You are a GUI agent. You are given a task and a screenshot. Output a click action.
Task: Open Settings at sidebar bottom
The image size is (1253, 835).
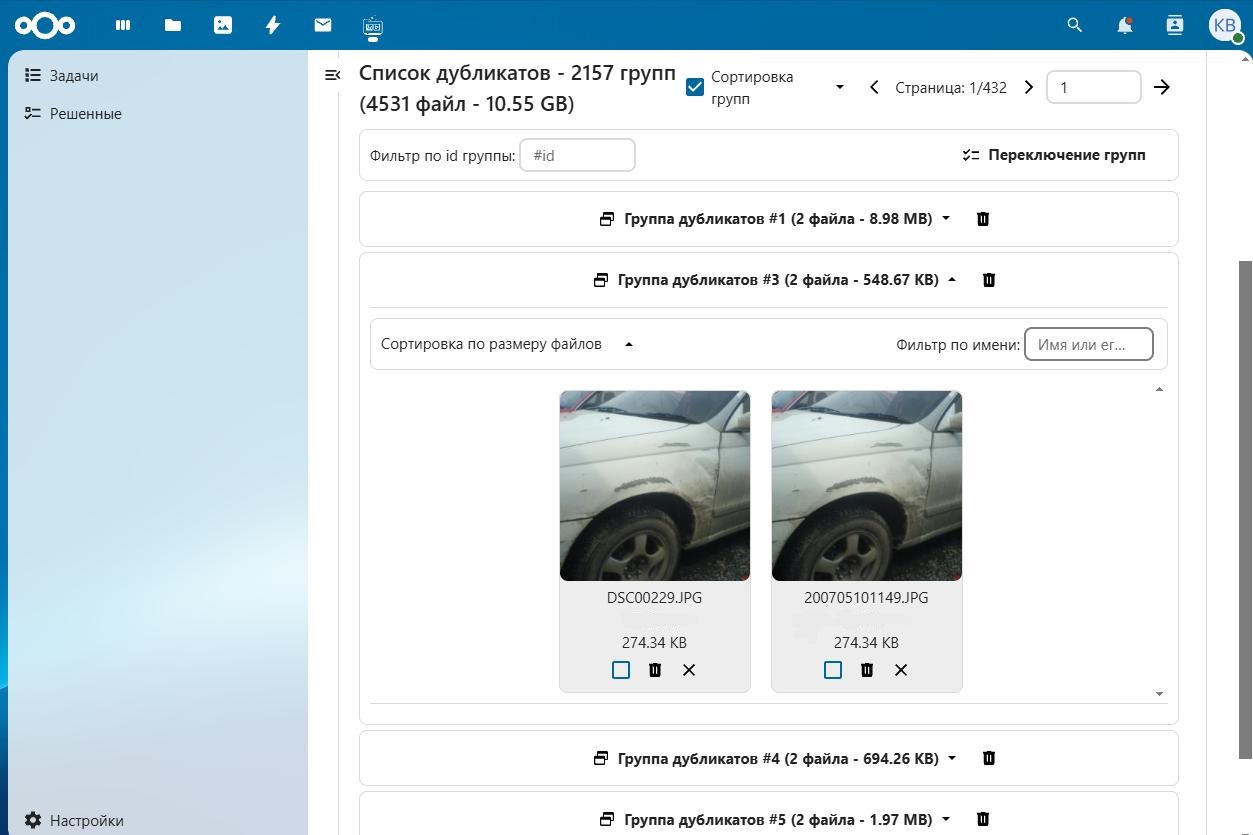click(86, 820)
